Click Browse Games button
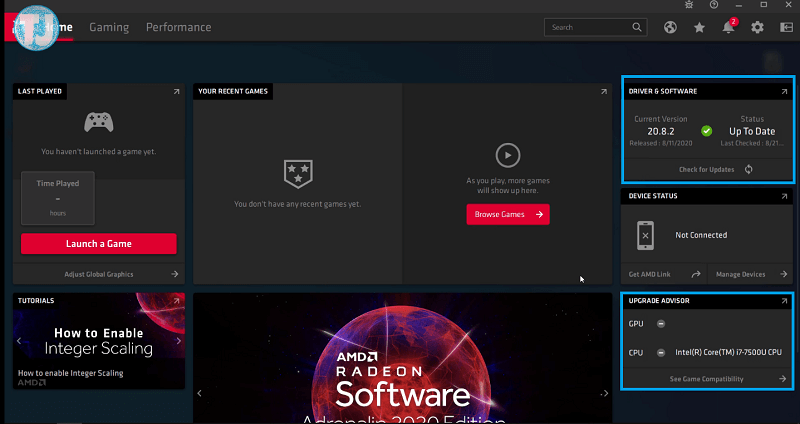The image size is (800, 424). (508, 214)
